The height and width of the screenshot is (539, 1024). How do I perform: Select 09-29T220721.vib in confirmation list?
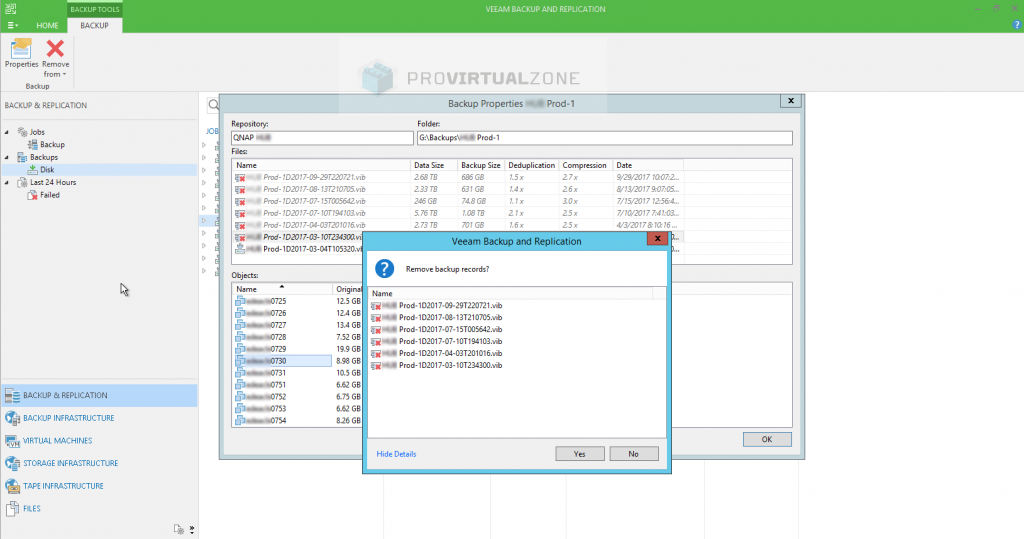point(437,306)
